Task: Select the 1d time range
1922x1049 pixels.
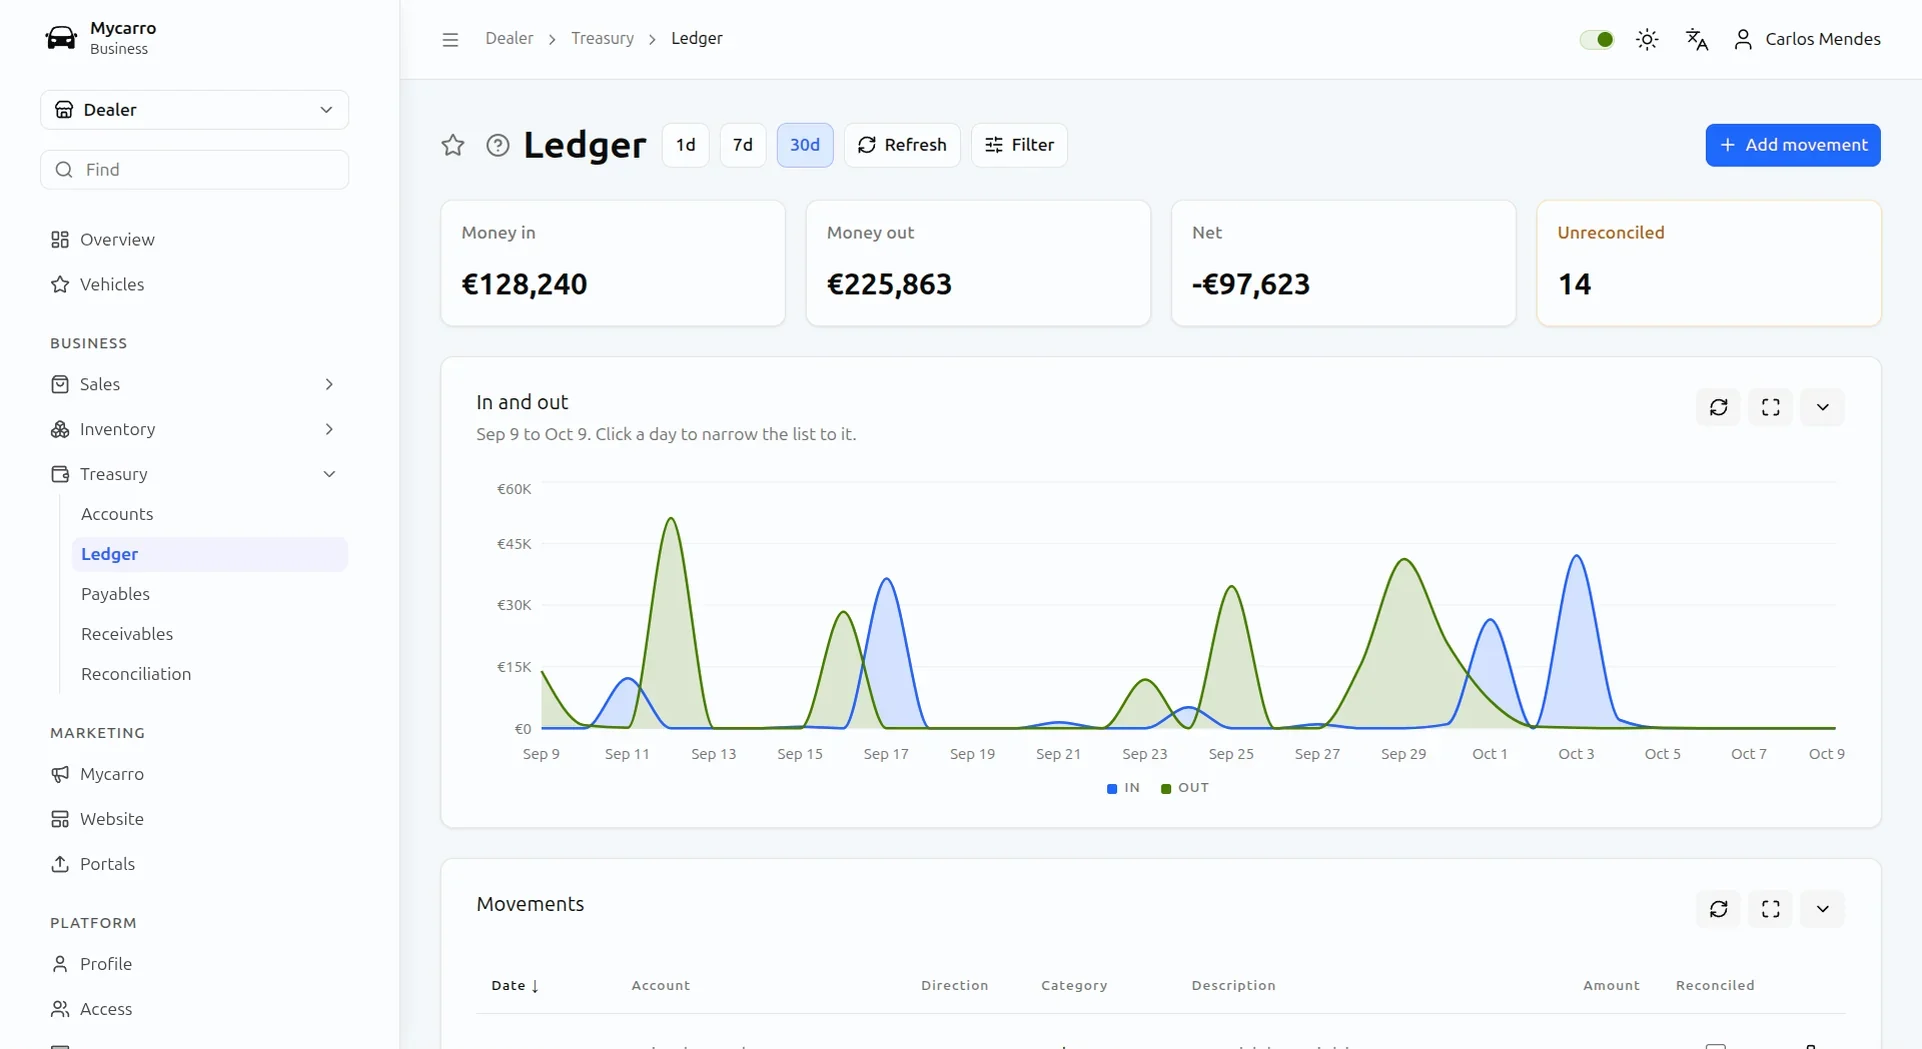Action: pyautogui.click(x=686, y=145)
